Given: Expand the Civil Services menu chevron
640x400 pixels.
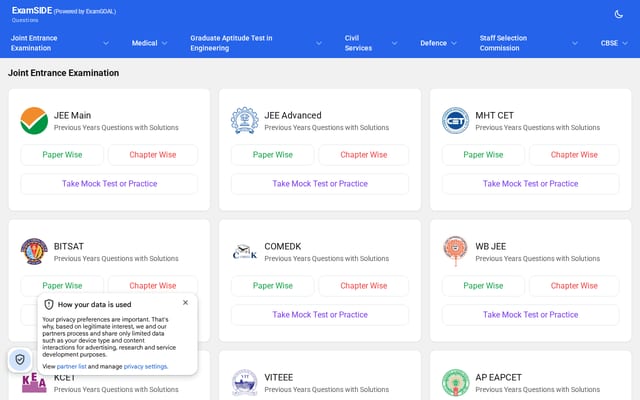Looking at the screenshot, I should (394, 43).
